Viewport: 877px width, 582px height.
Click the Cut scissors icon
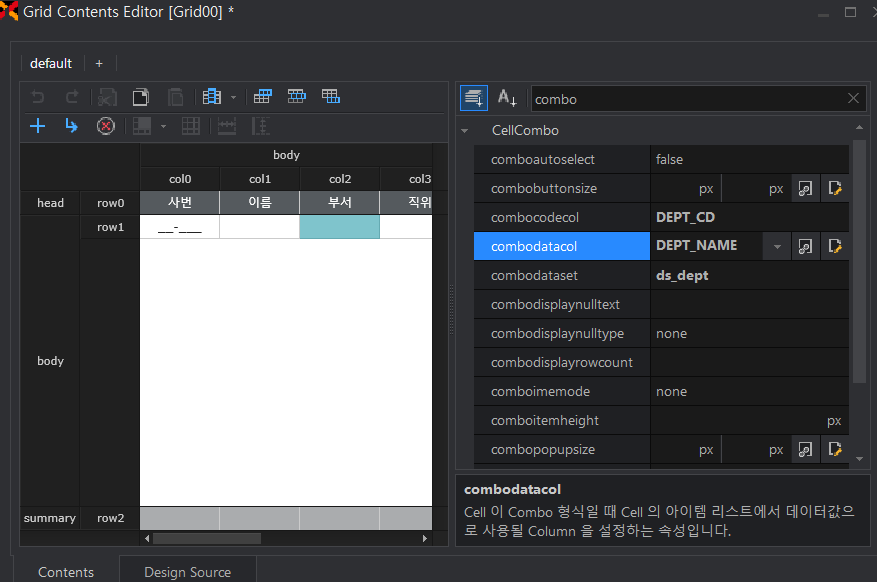107,97
